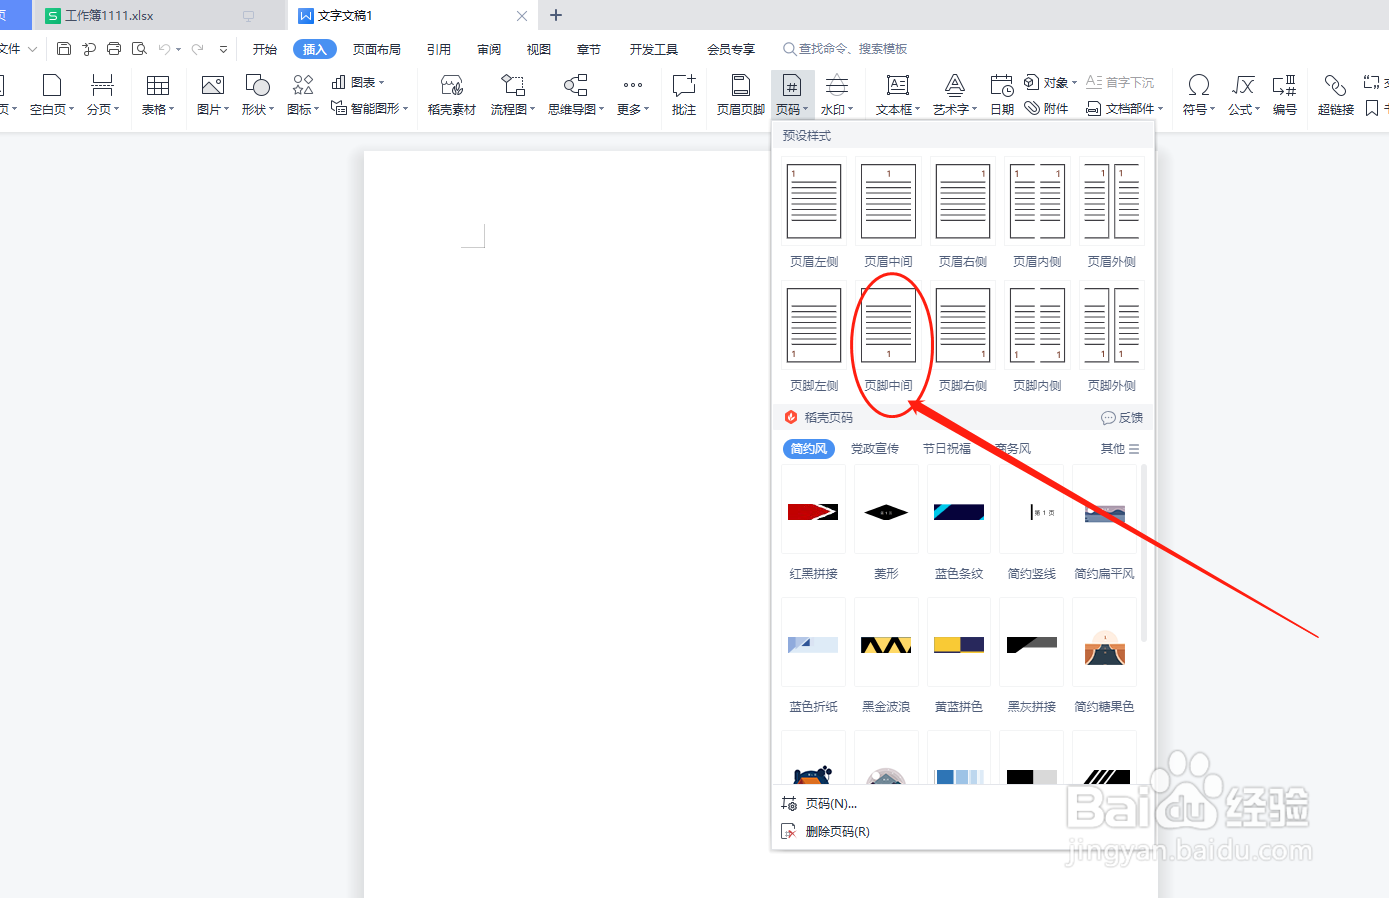The width and height of the screenshot is (1389, 898).
Task: Expand the 其他 (Other) category list
Action: coord(1120,449)
